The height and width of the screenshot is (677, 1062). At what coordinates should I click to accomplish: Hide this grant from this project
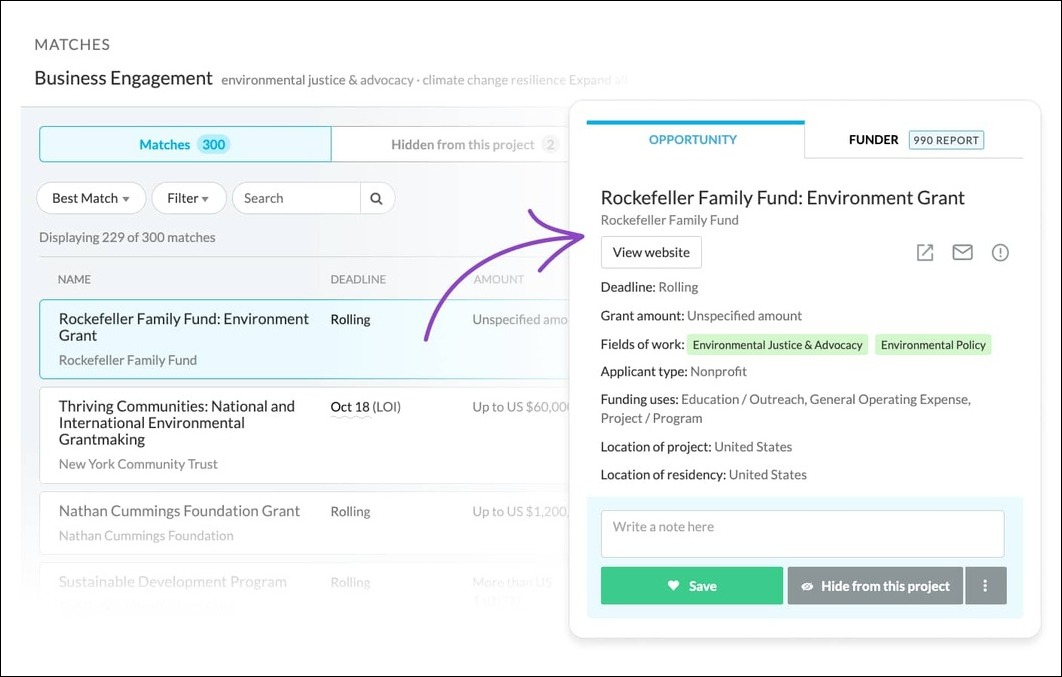pyautogui.click(x=875, y=586)
